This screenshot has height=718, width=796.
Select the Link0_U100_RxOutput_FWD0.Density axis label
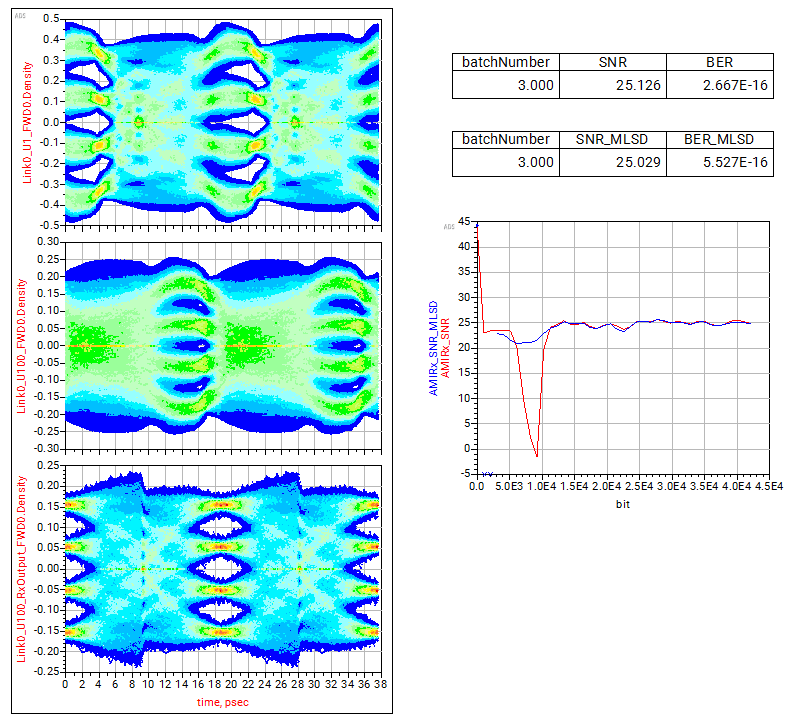(21, 569)
